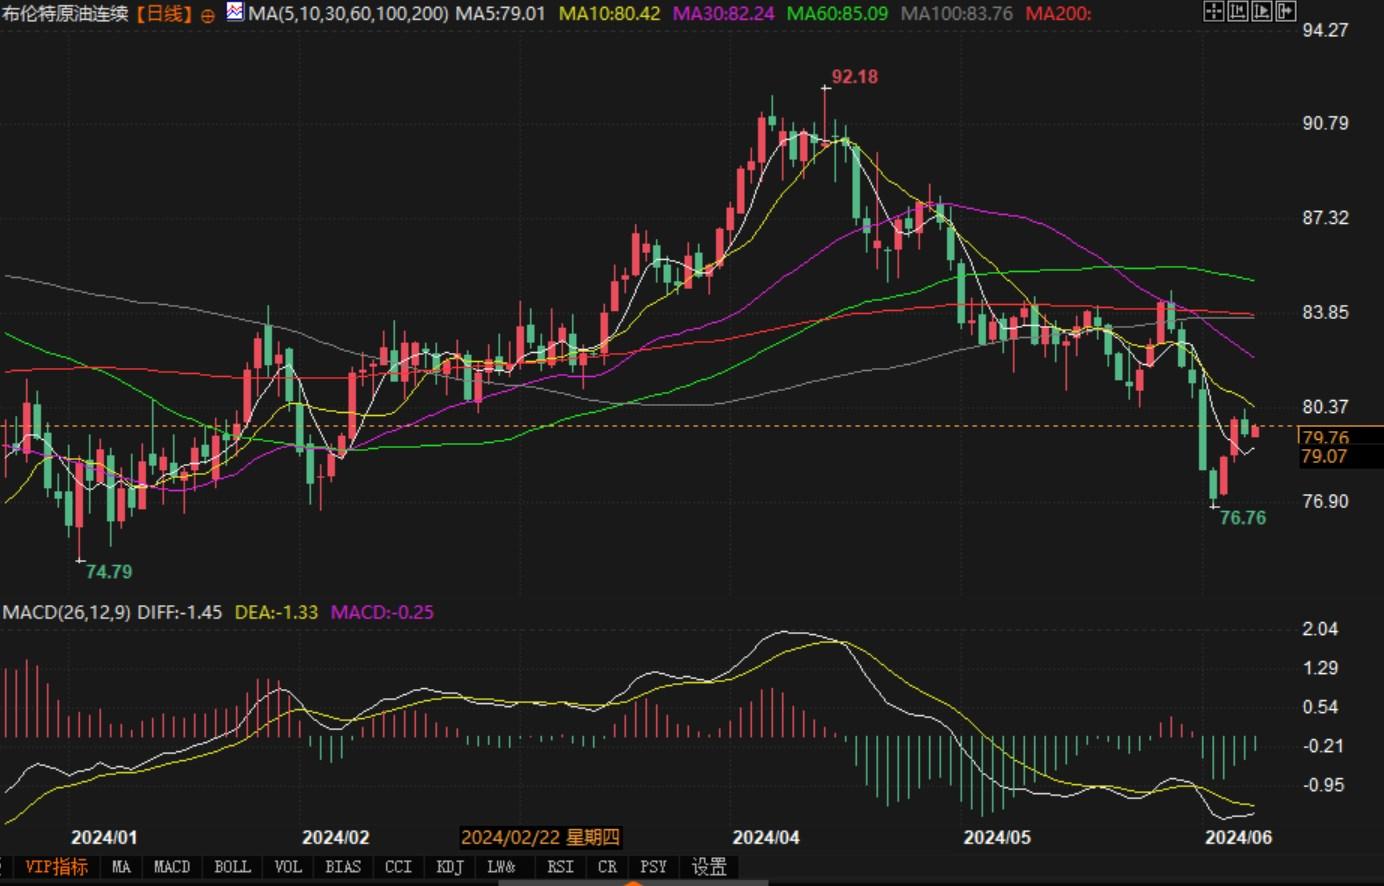1384x886 pixels.
Task: Click the expand-panel arrow icon at top right
Action: pyautogui.click(x=1286, y=12)
